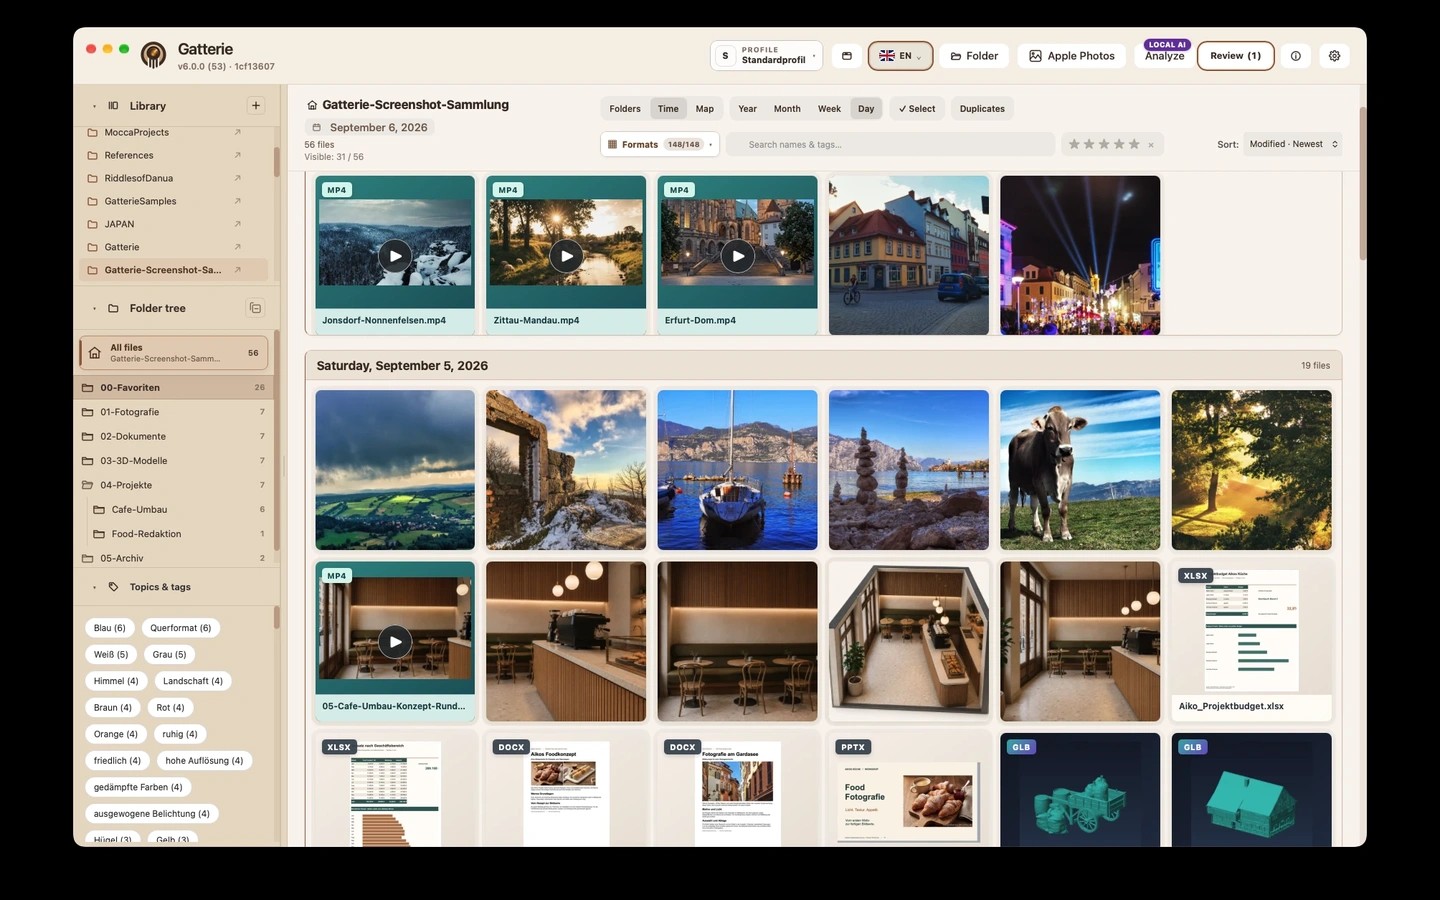Click the info circle icon
Image resolution: width=1440 pixels, height=900 pixels.
click(x=1296, y=56)
